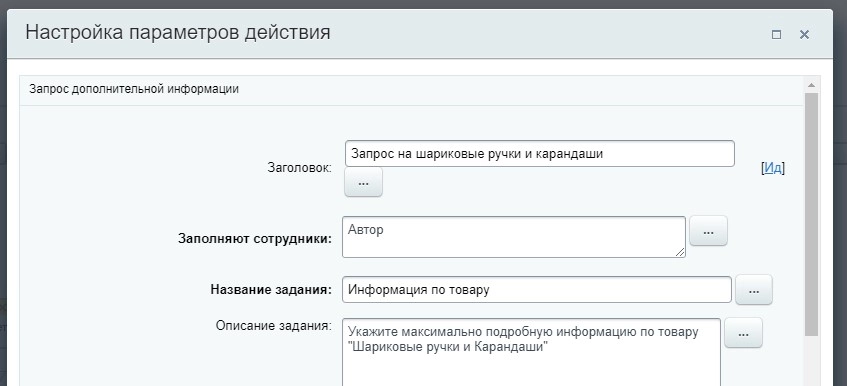
Task: Follow the Ид link
Action: click(x=773, y=168)
